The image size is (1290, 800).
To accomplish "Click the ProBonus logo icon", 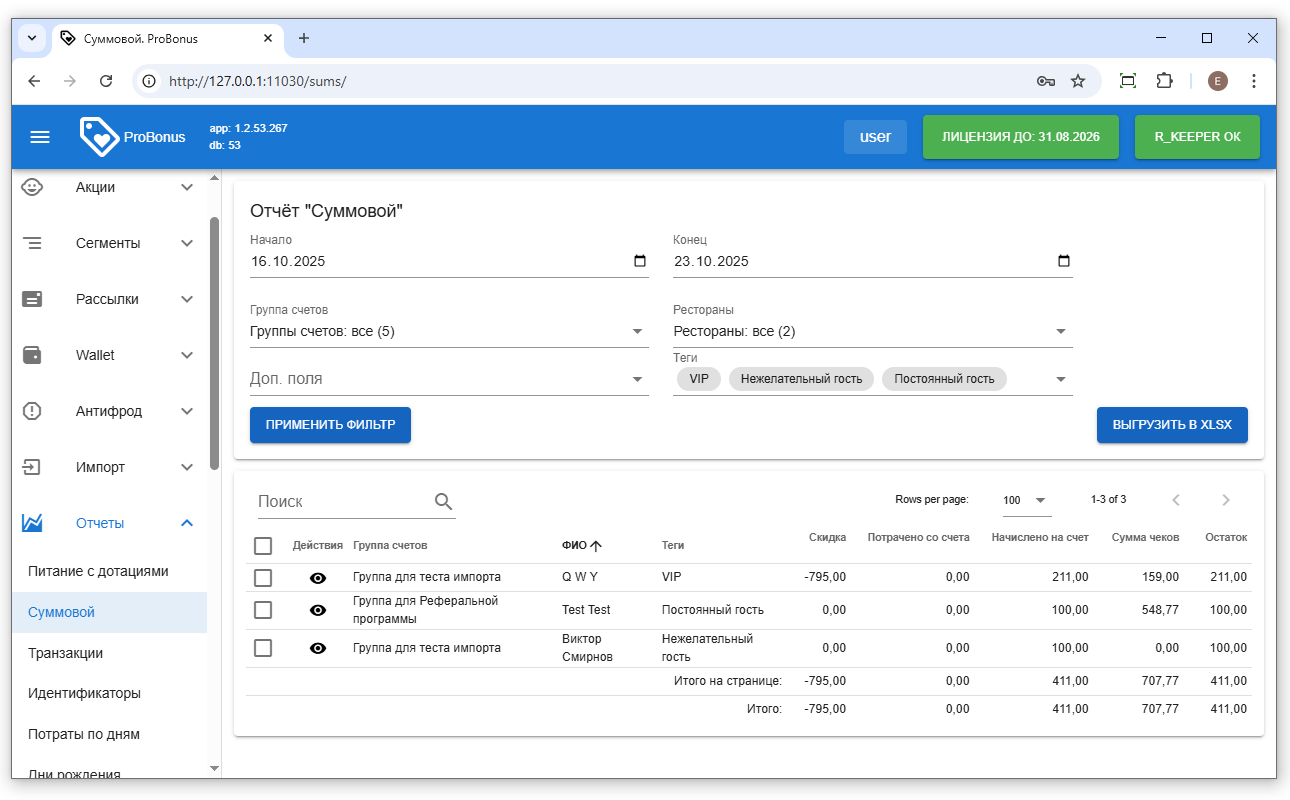I will (99, 137).
